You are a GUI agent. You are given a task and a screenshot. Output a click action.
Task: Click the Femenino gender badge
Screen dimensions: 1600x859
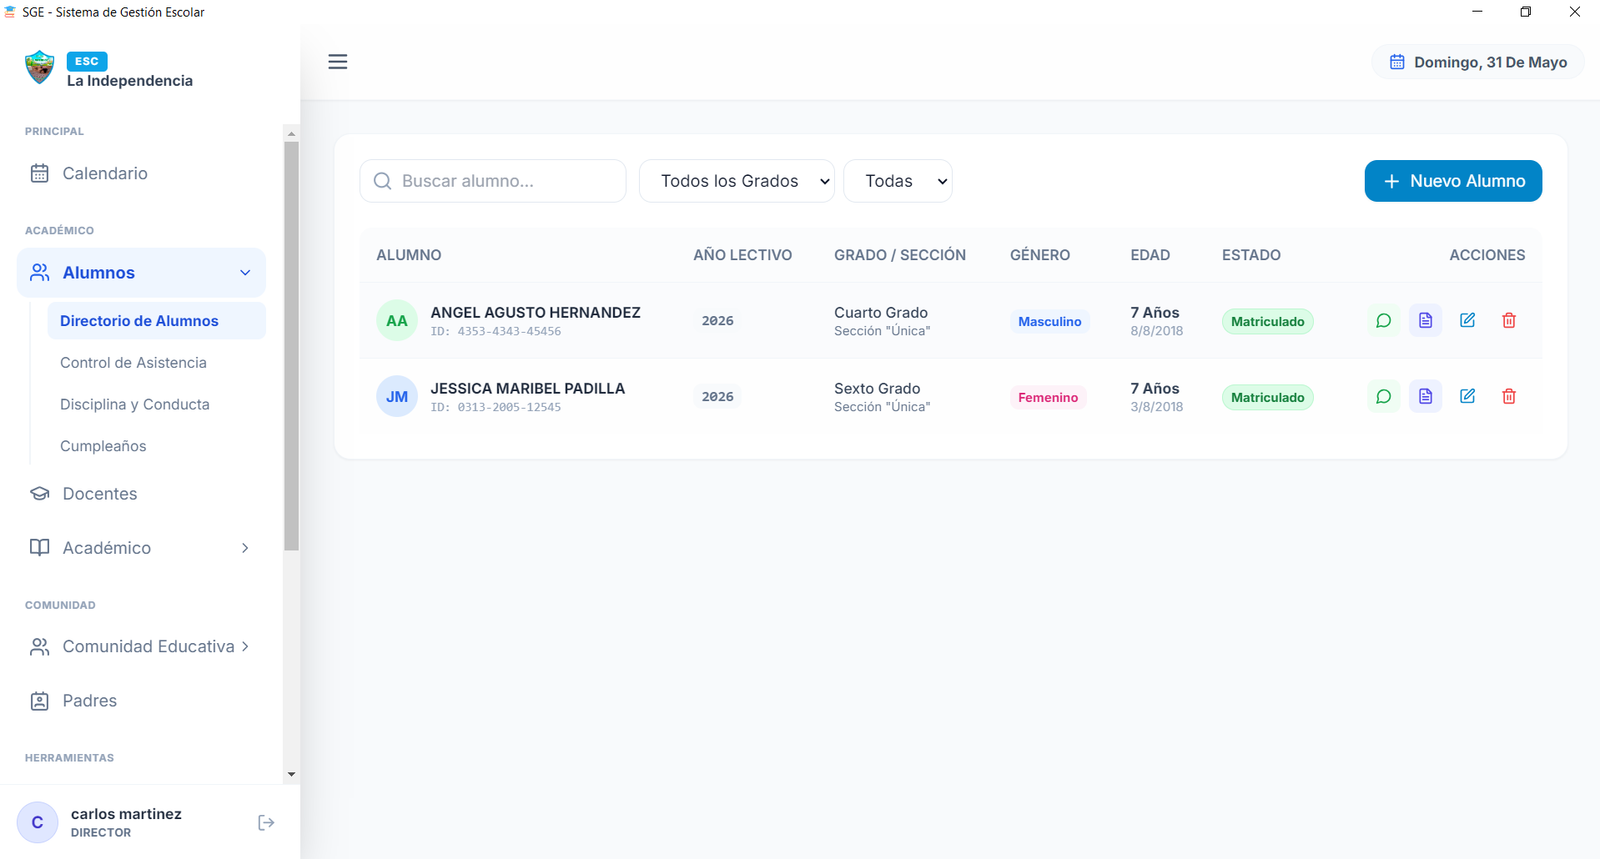pos(1048,398)
